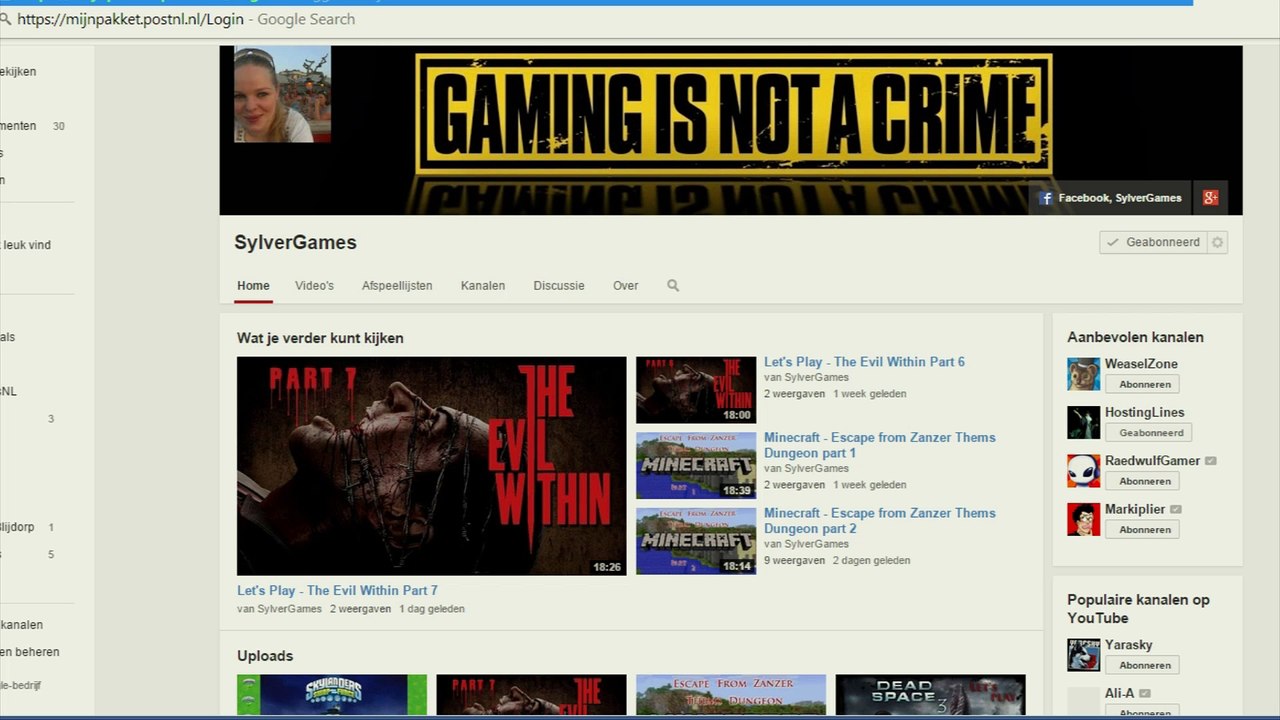Switch to the Video's tab
Screen dimensions: 1280x720
point(314,286)
